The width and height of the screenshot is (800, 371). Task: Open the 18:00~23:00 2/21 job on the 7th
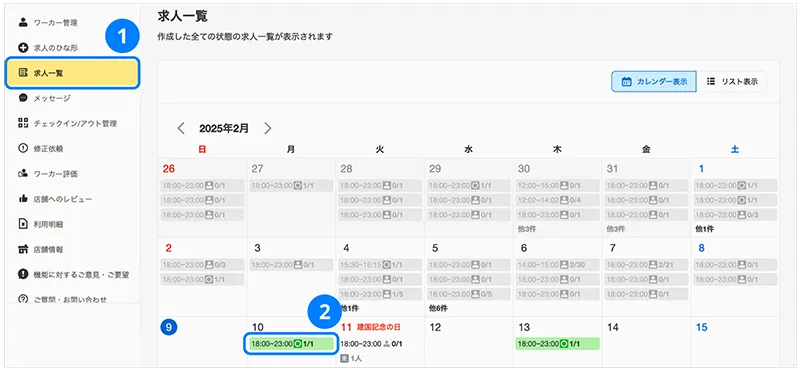[x=646, y=265]
